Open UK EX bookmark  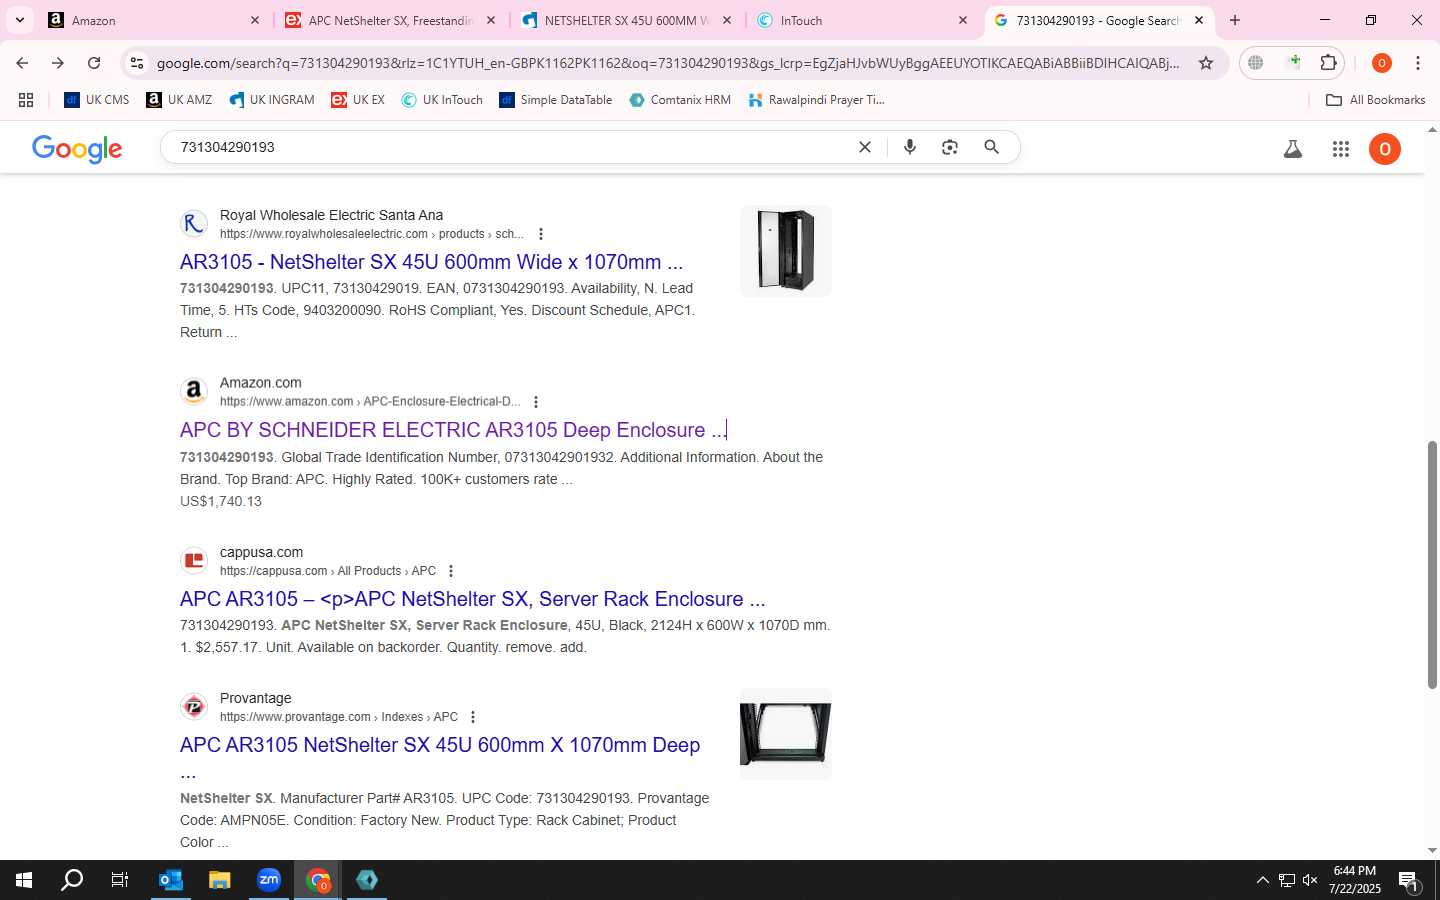point(358,100)
